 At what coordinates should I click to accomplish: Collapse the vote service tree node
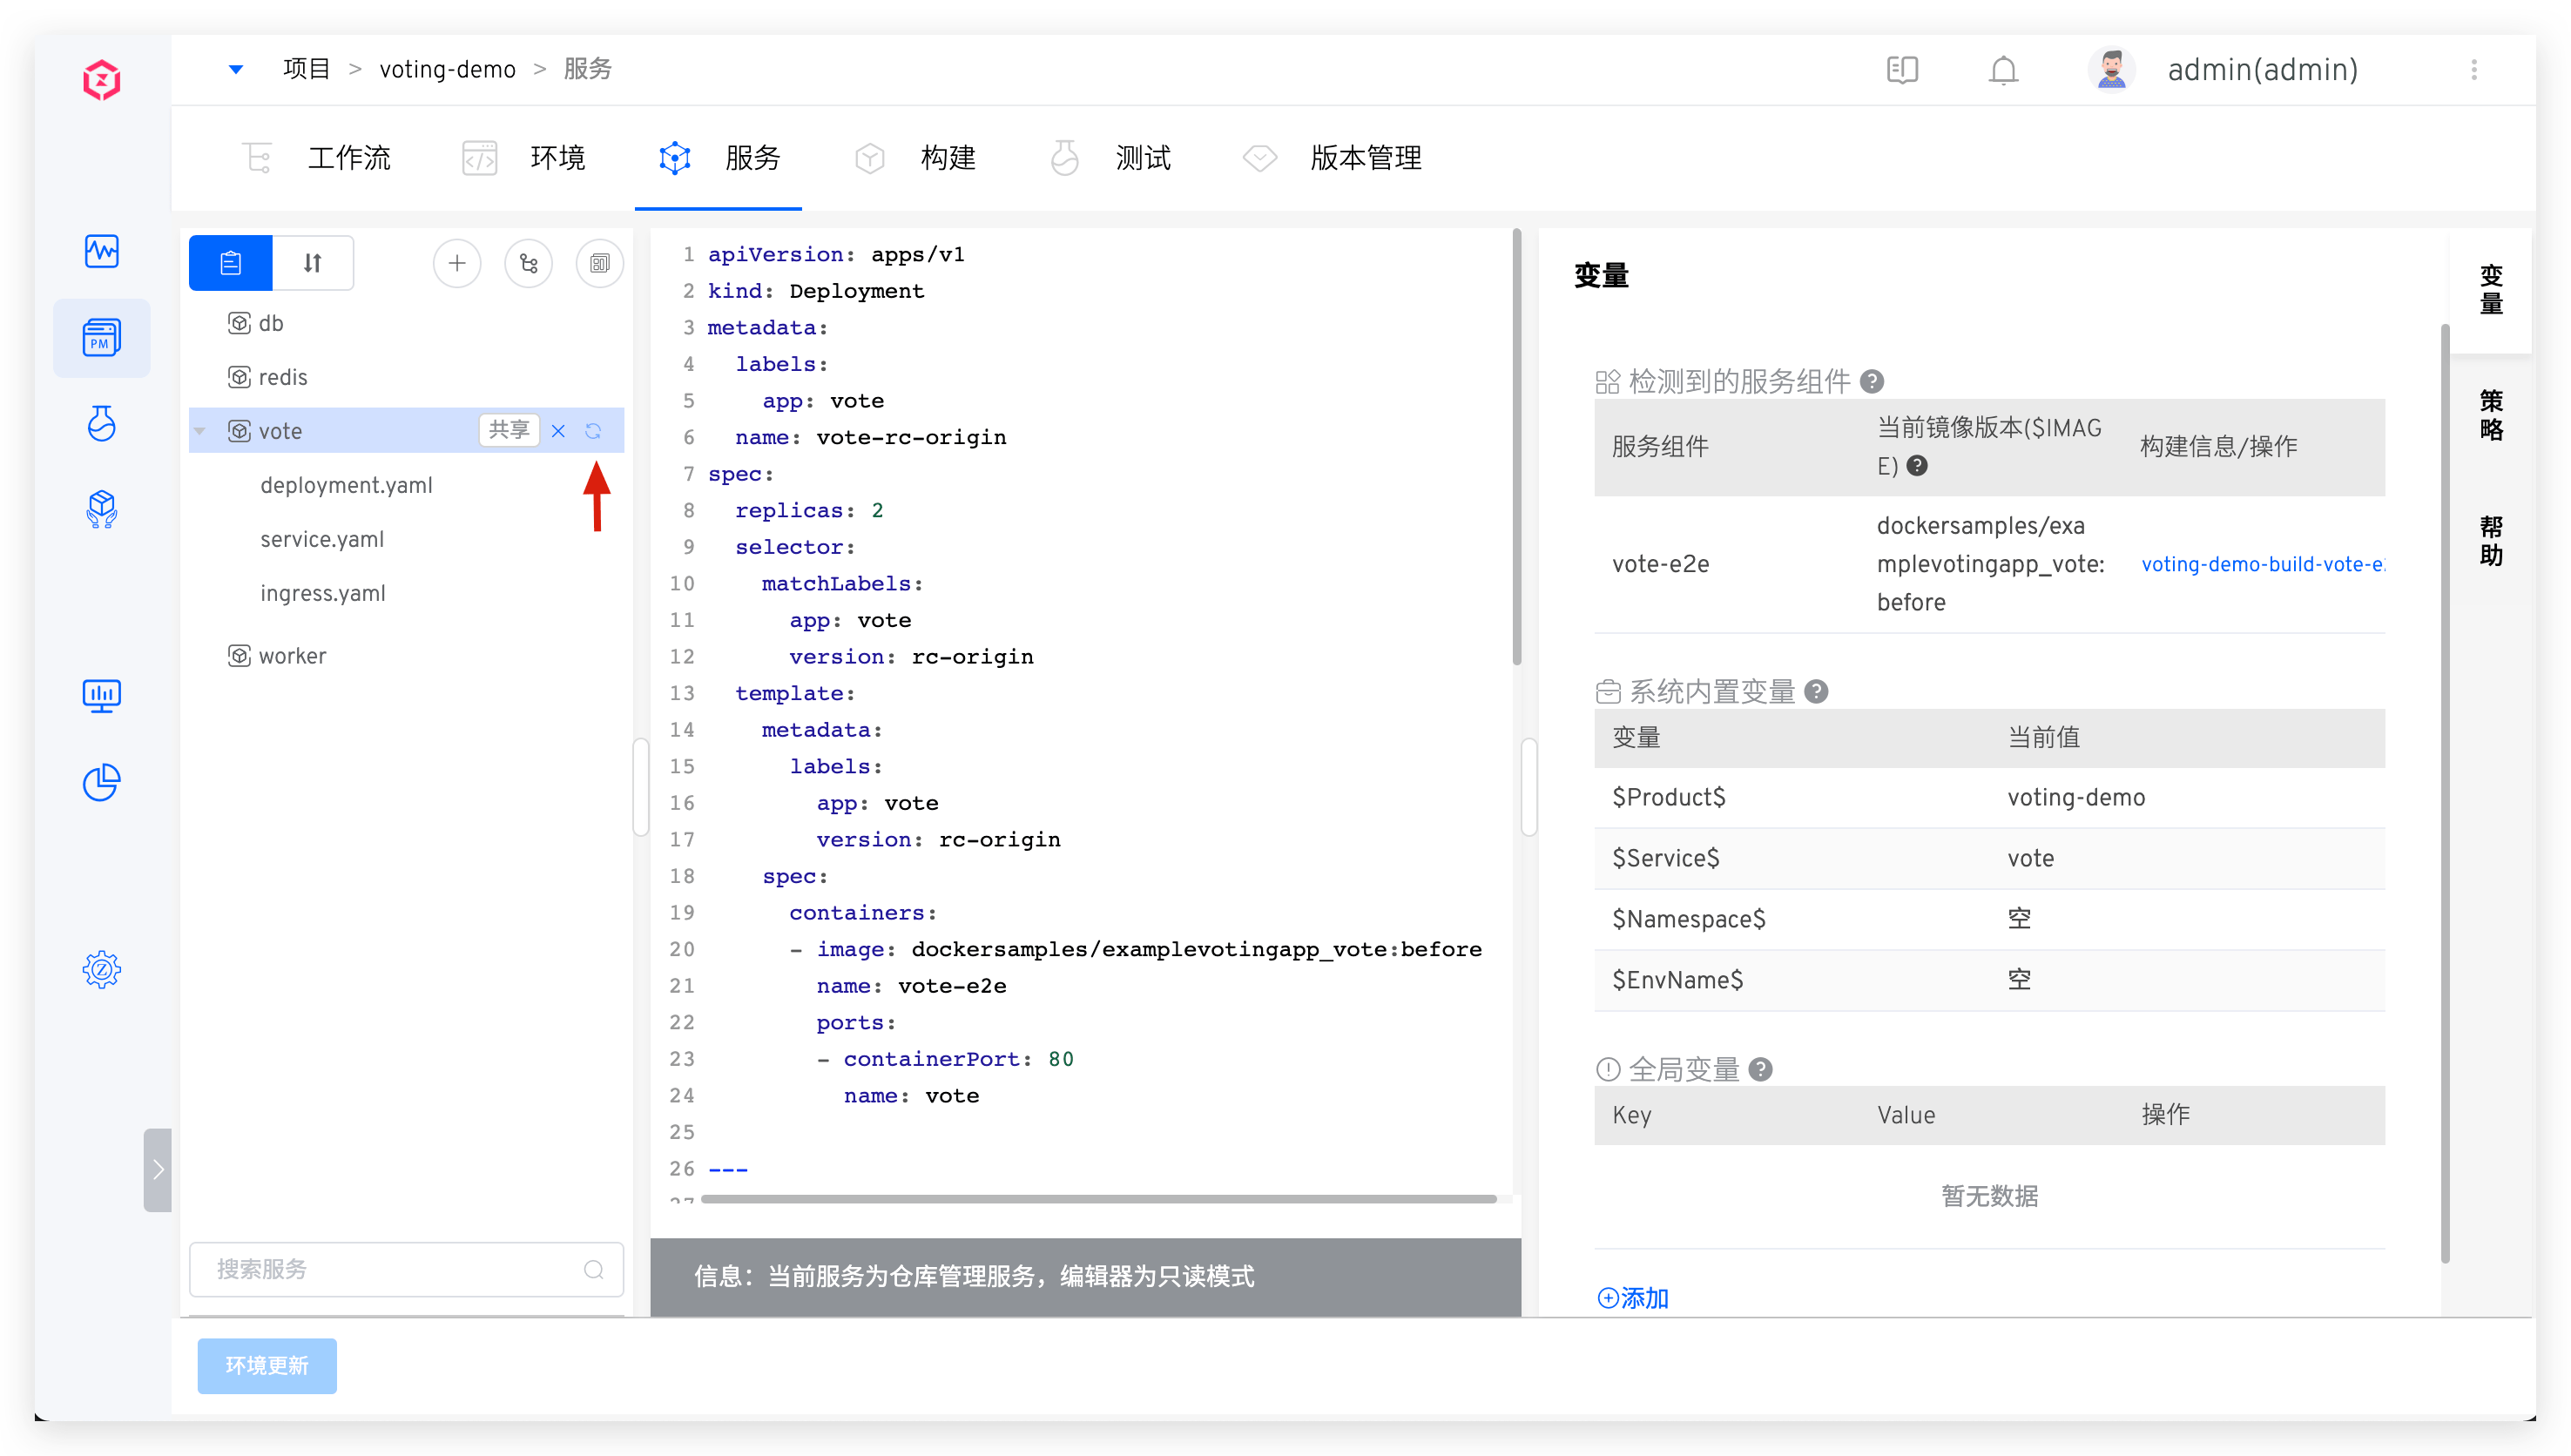200,431
